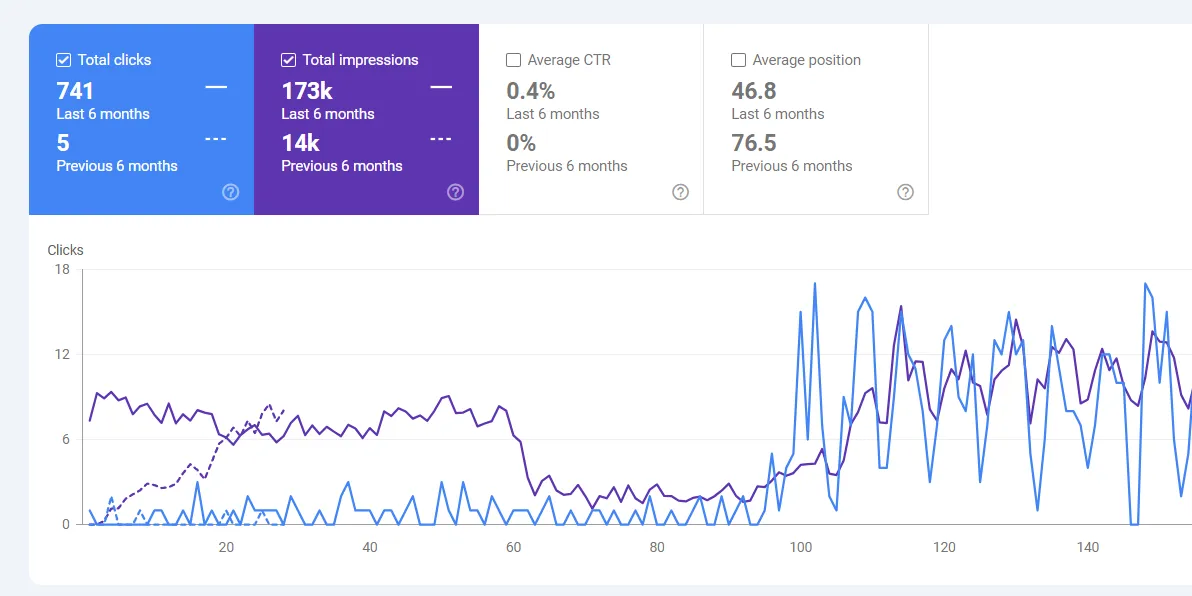The width and height of the screenshot is (1192, 596).
Task: Click the 46.8 average position value
Action: (754, 91)
